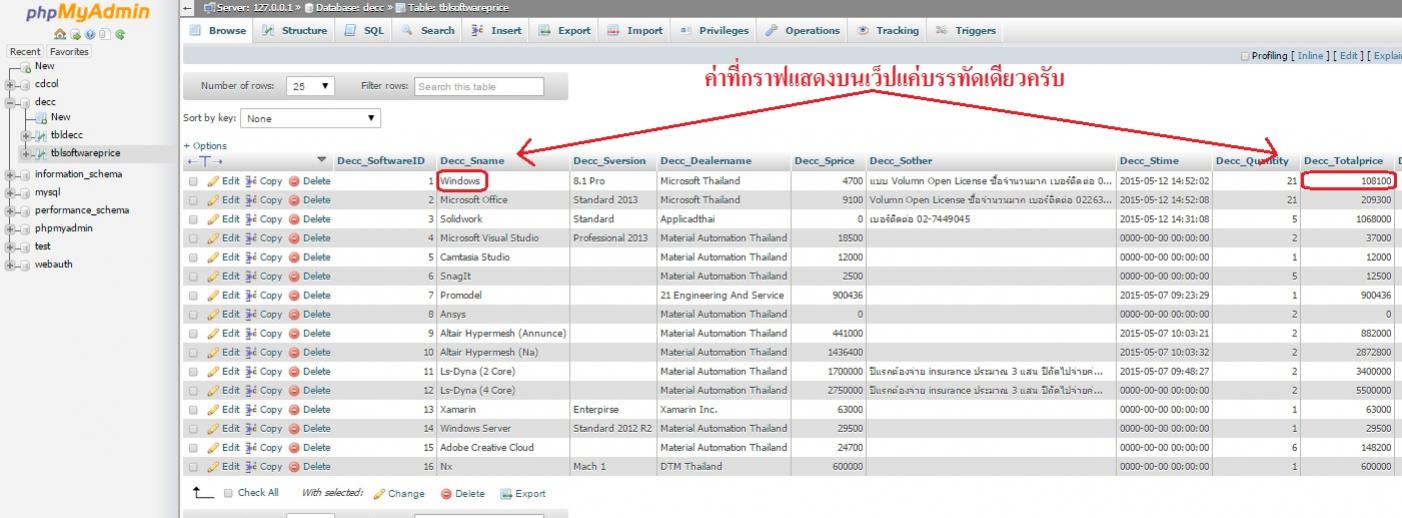Open the Number of rows dropdown
The width and height of the screenshot is (1402, 518).
(x=311, y=86)
